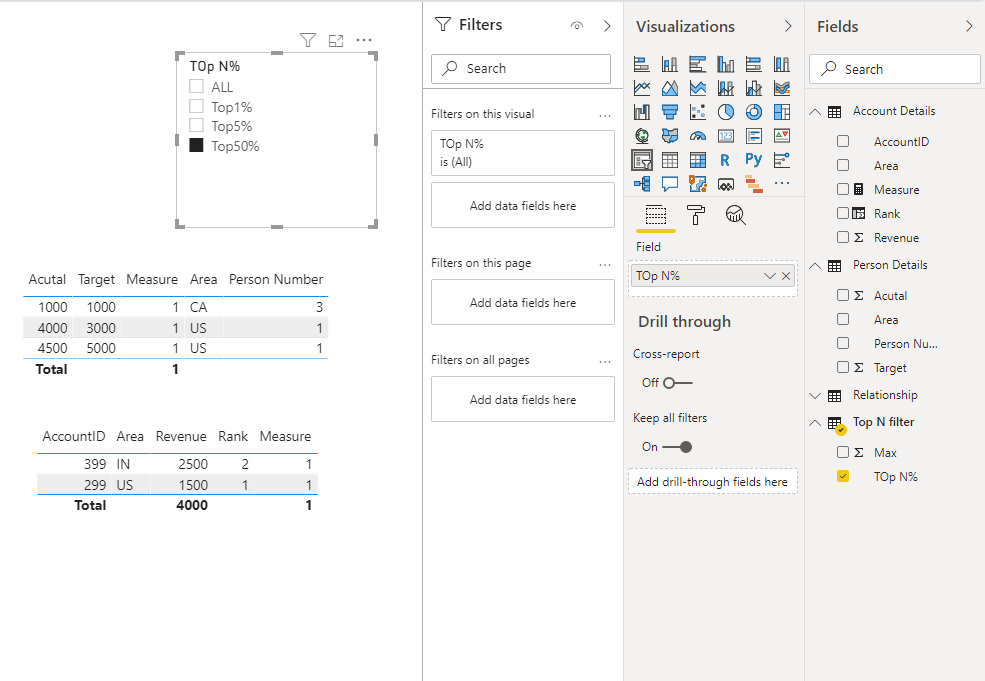Check the Revenue field
Image resolution: width=985 pixels, height=681 pixels.
pos(843,237)
